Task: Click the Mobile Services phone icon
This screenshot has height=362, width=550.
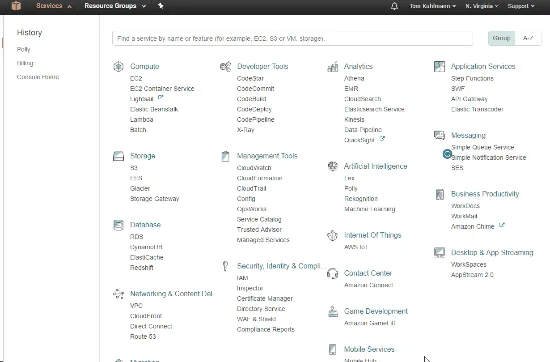Action: (x=333, y=349)
